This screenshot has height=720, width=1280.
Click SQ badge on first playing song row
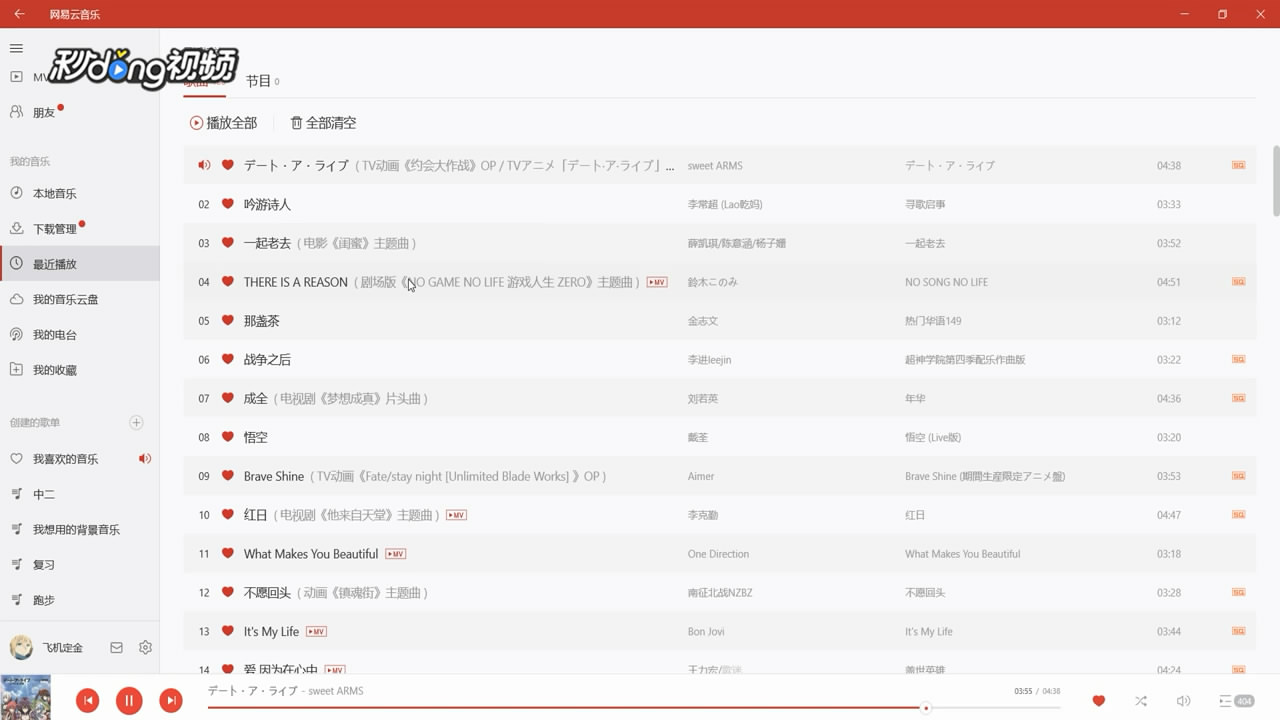tap(1238, 165)
